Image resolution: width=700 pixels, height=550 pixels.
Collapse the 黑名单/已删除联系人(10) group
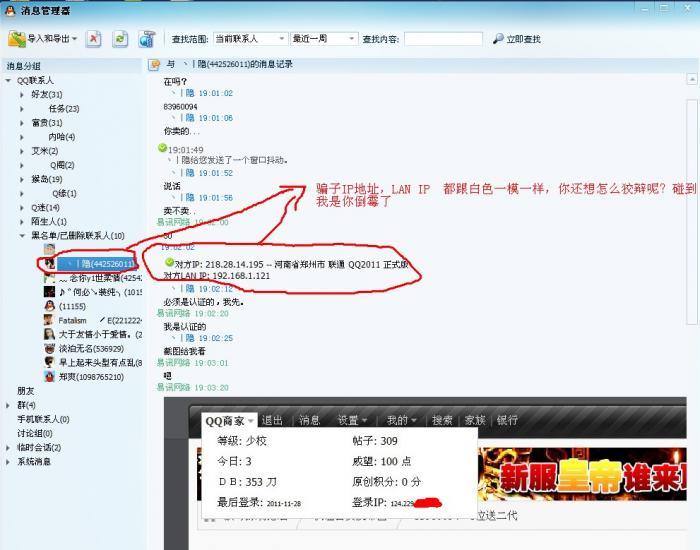pyautogui.click(x=22, y=236)
